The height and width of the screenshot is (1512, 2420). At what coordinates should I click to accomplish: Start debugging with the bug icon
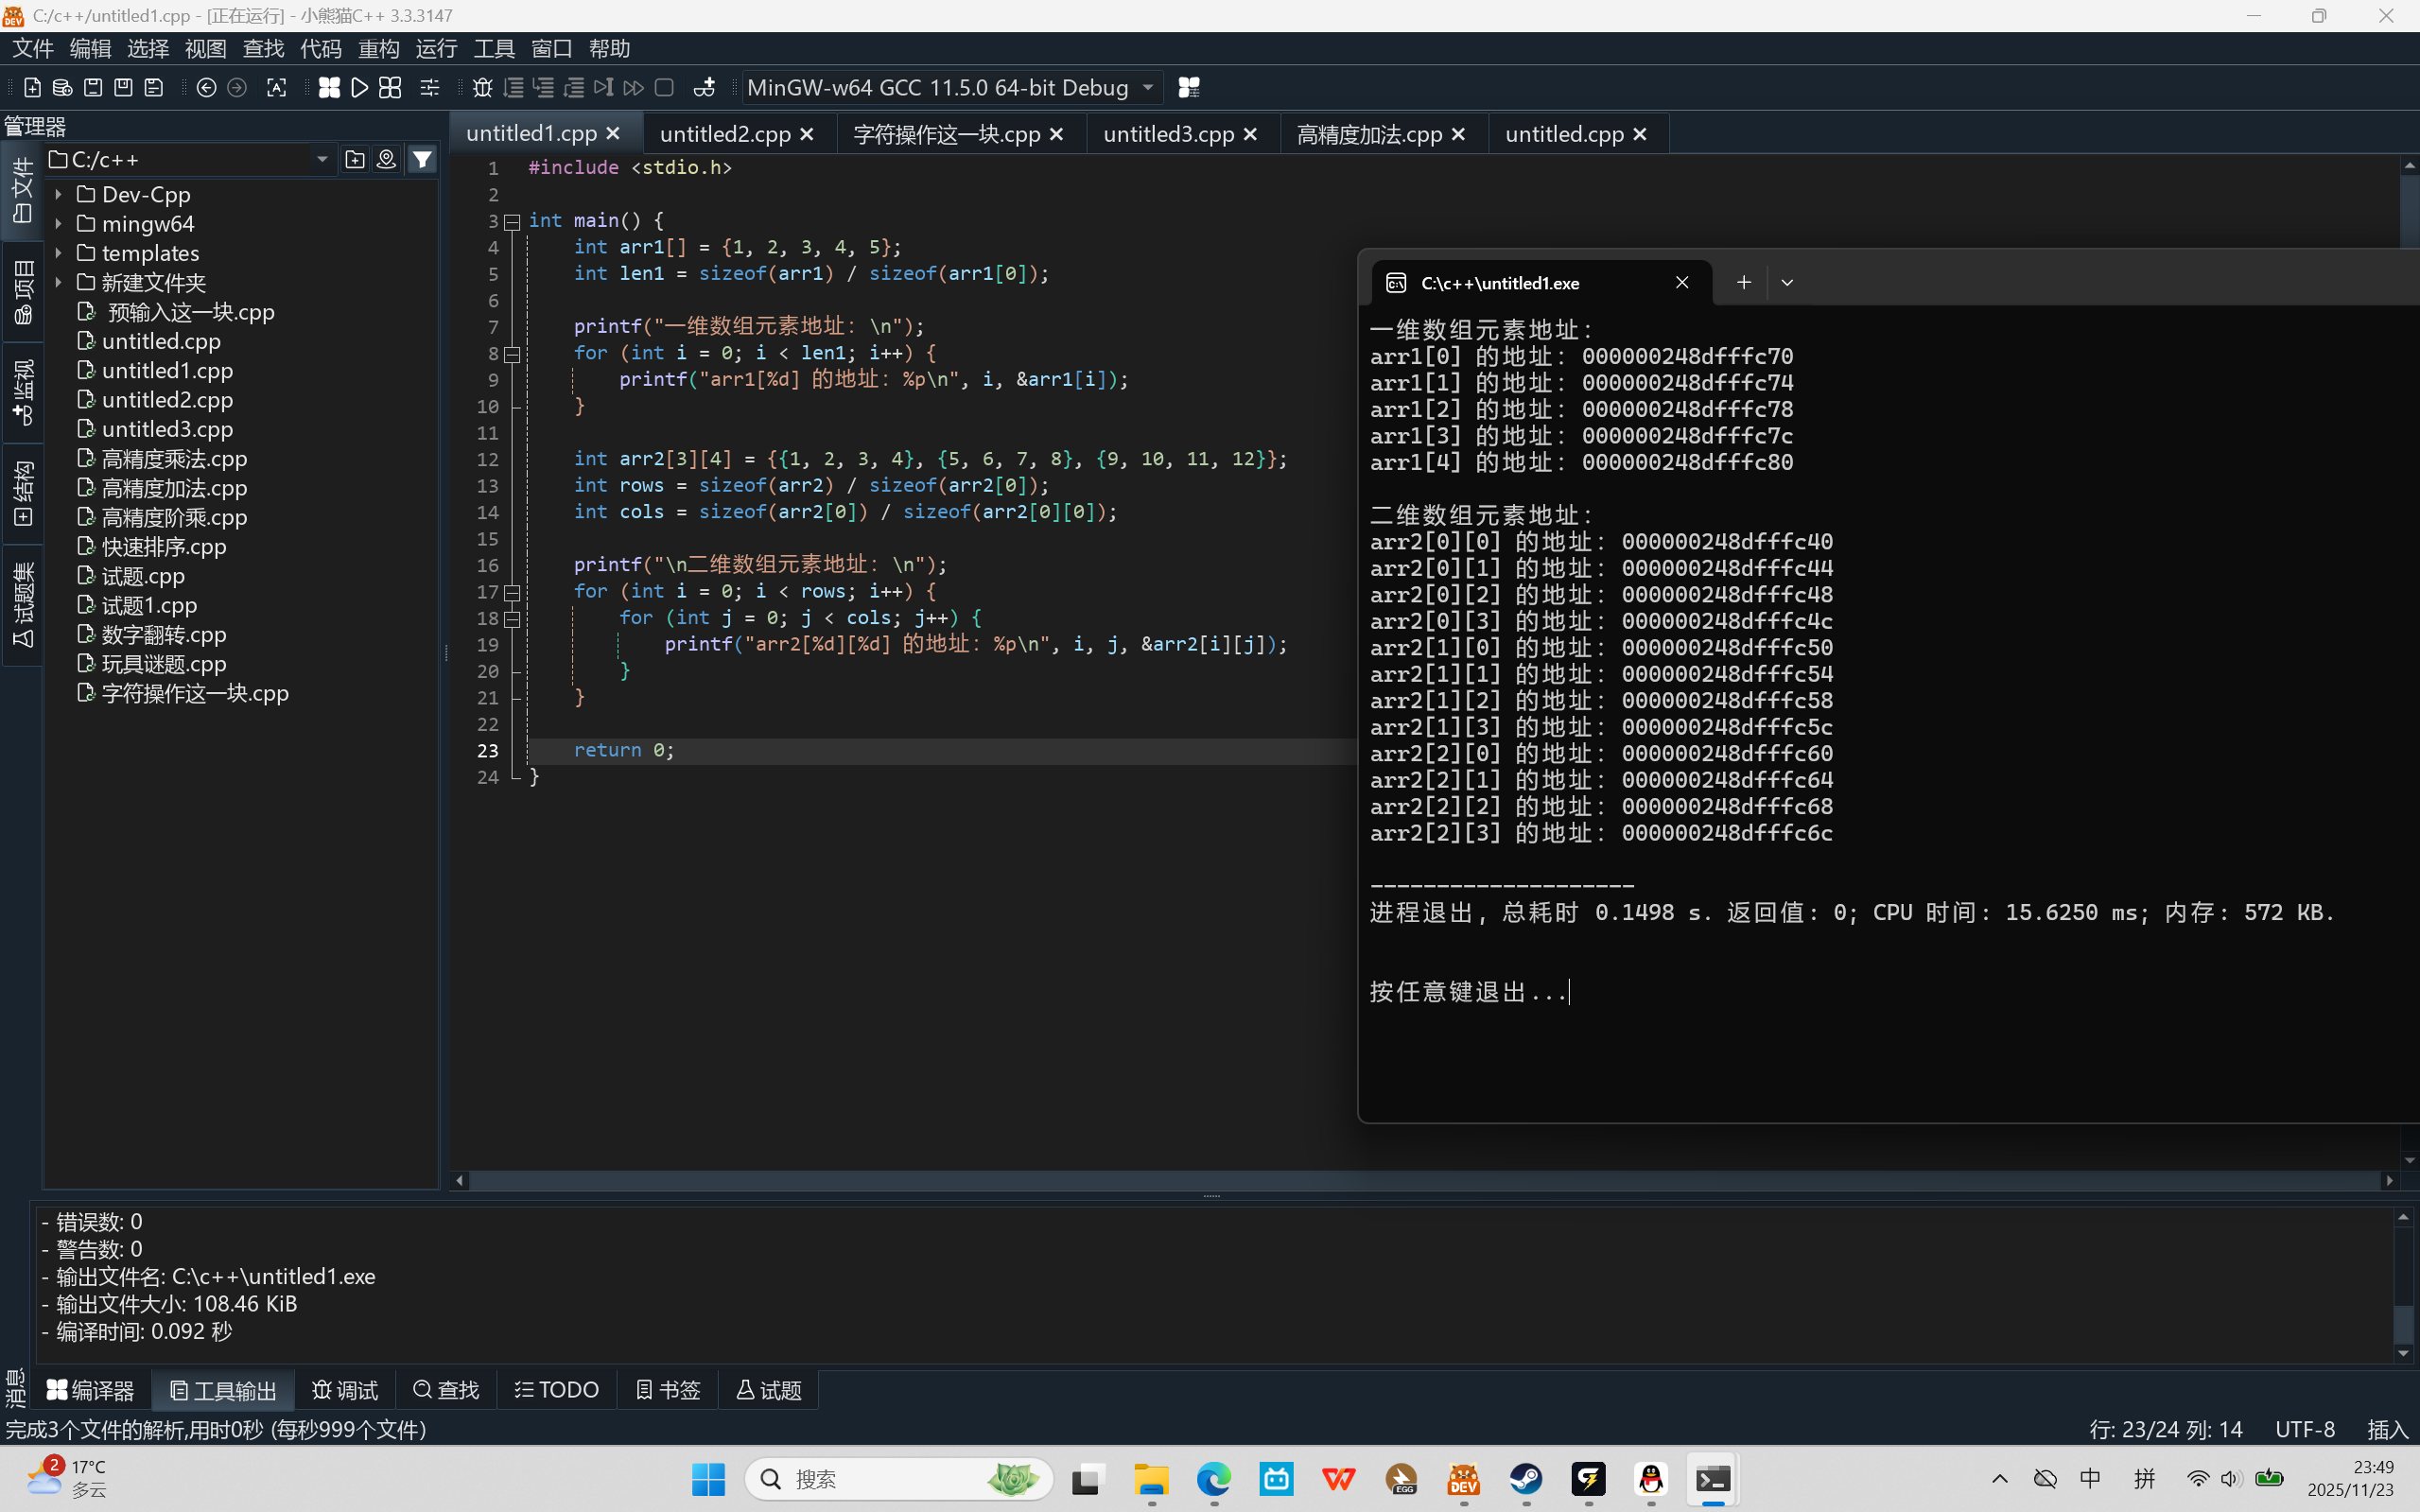[x=482, y=88]
